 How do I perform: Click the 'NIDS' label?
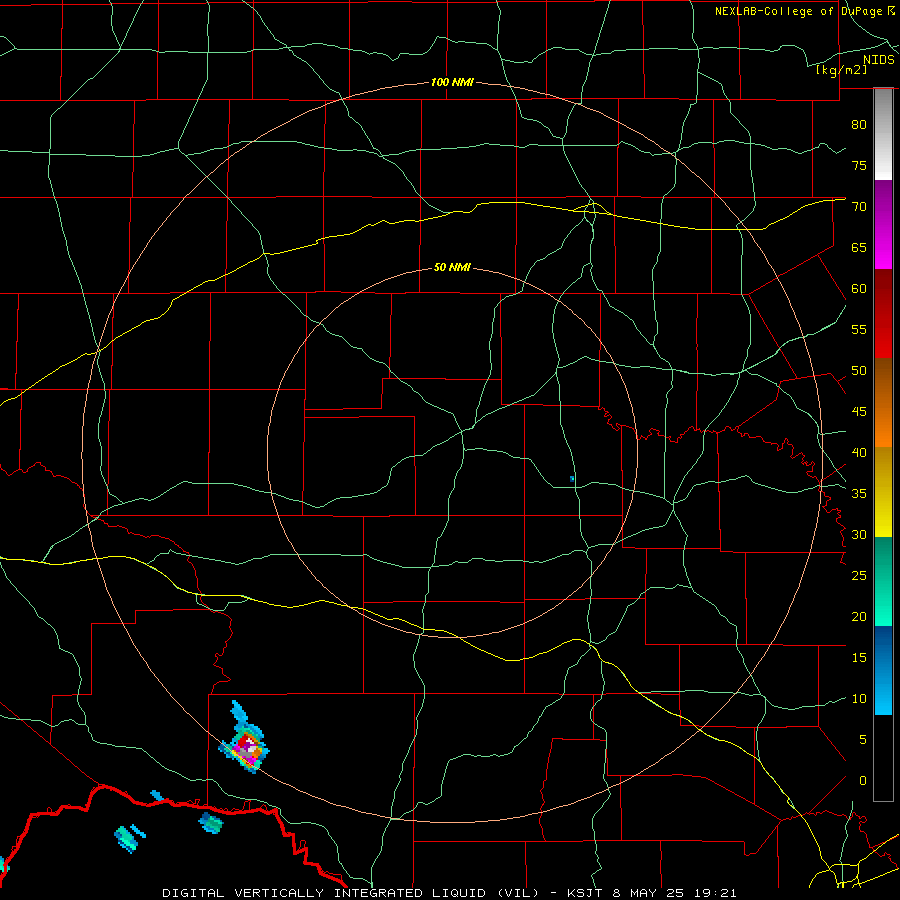[879, 60]
